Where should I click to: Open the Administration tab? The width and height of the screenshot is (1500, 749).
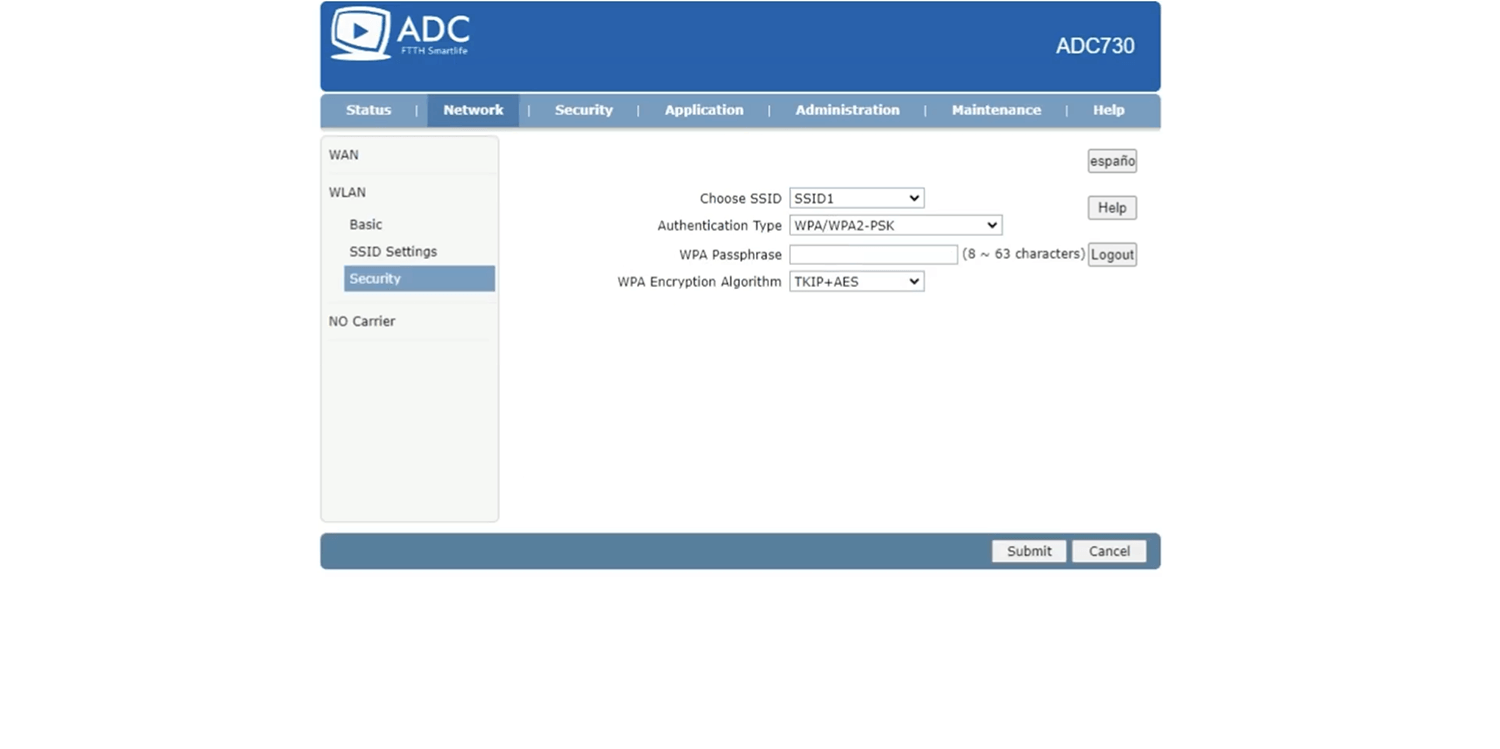click(847, 110)
